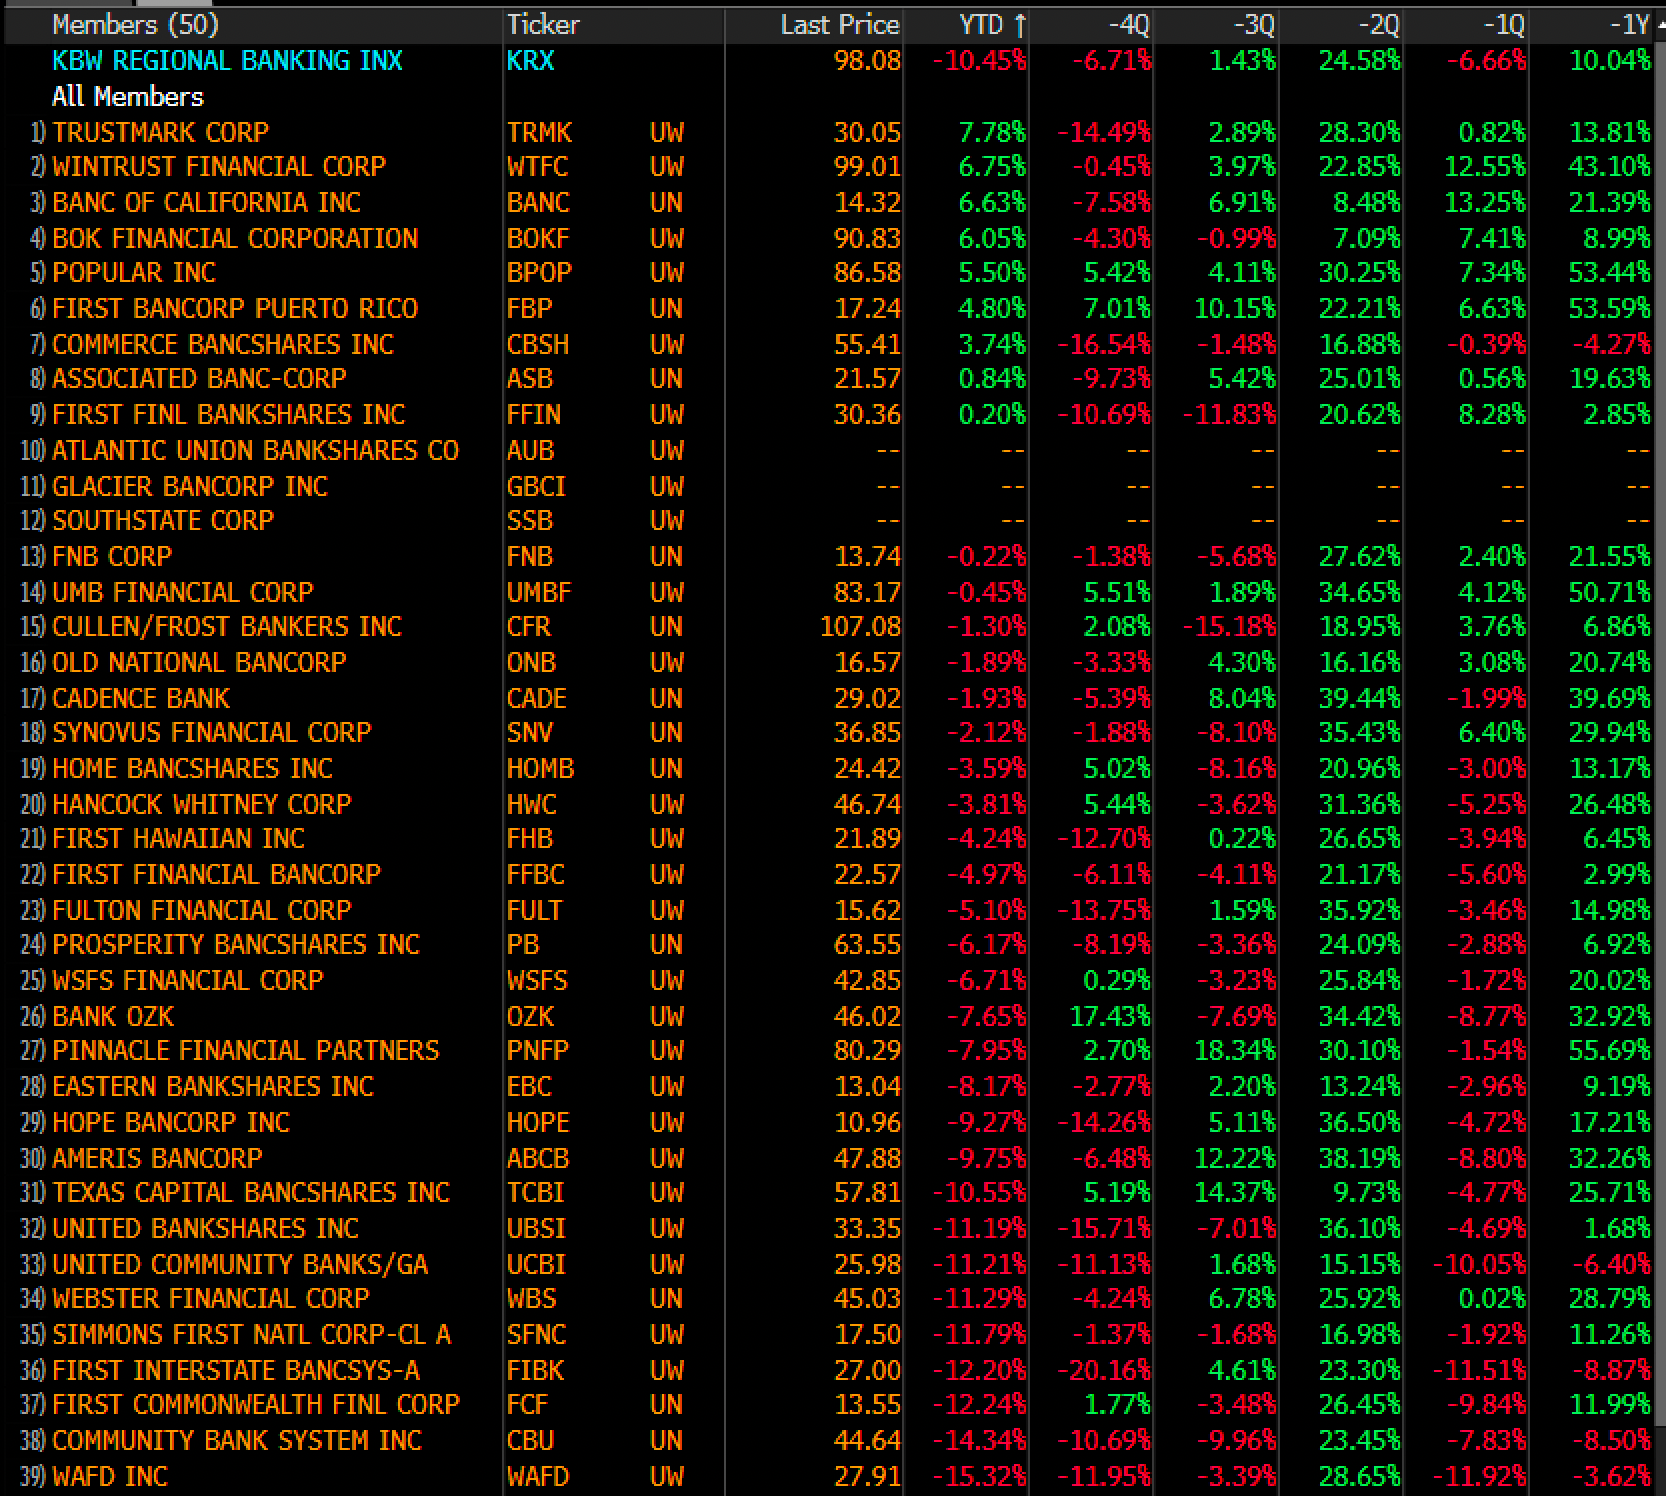Open GLACIER BANCORP INC
The width and height of the screenshot is (1666, 1496).
pos(190,486)
